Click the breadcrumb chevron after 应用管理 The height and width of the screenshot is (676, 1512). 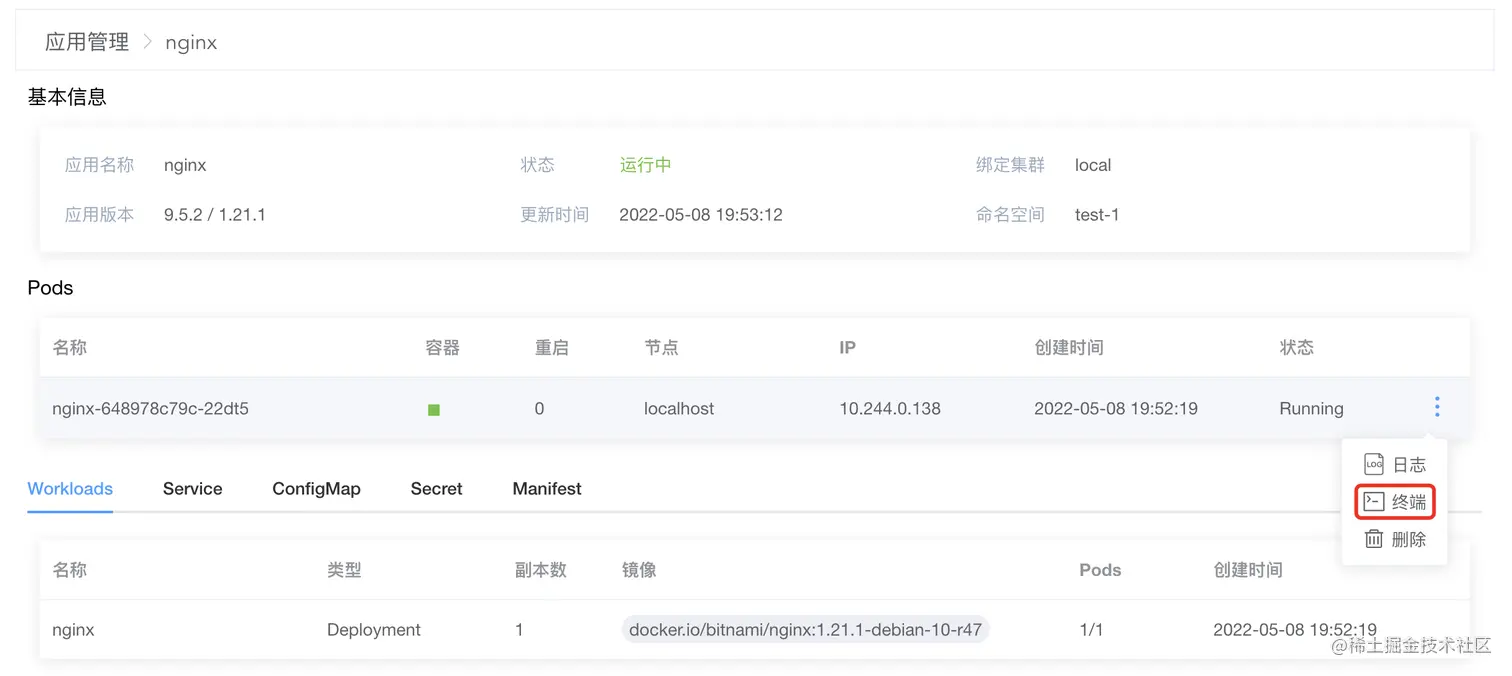146,42
